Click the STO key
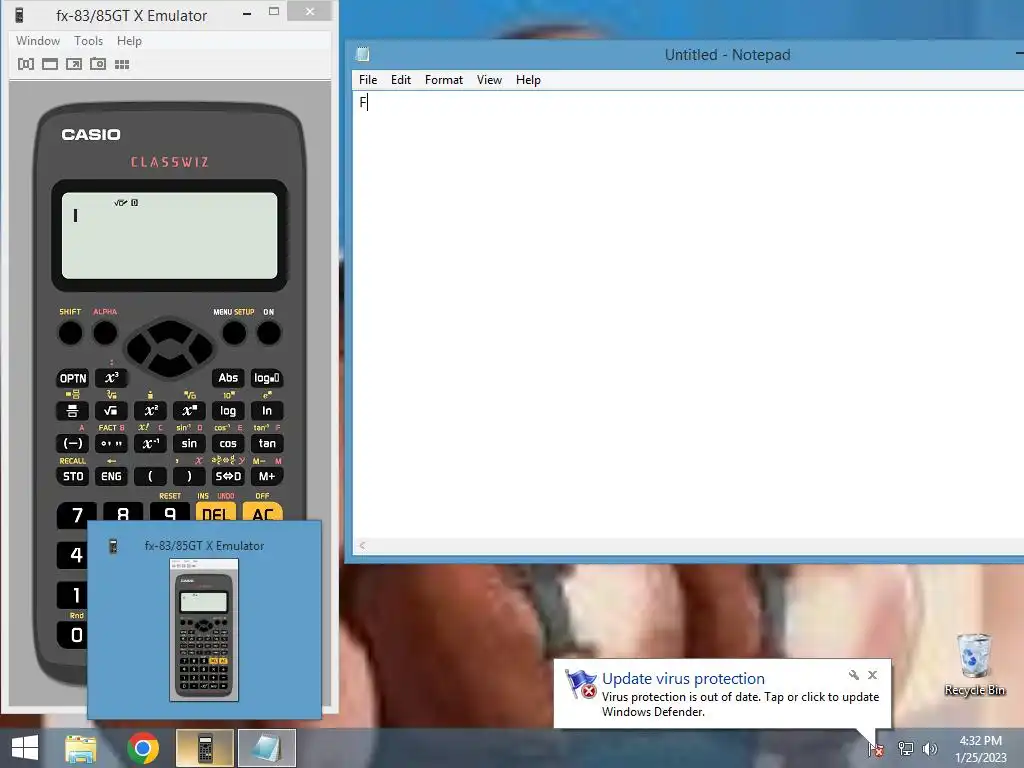Image resolution: width=1024 pixels, height=768 pixels. coord(72,476)
